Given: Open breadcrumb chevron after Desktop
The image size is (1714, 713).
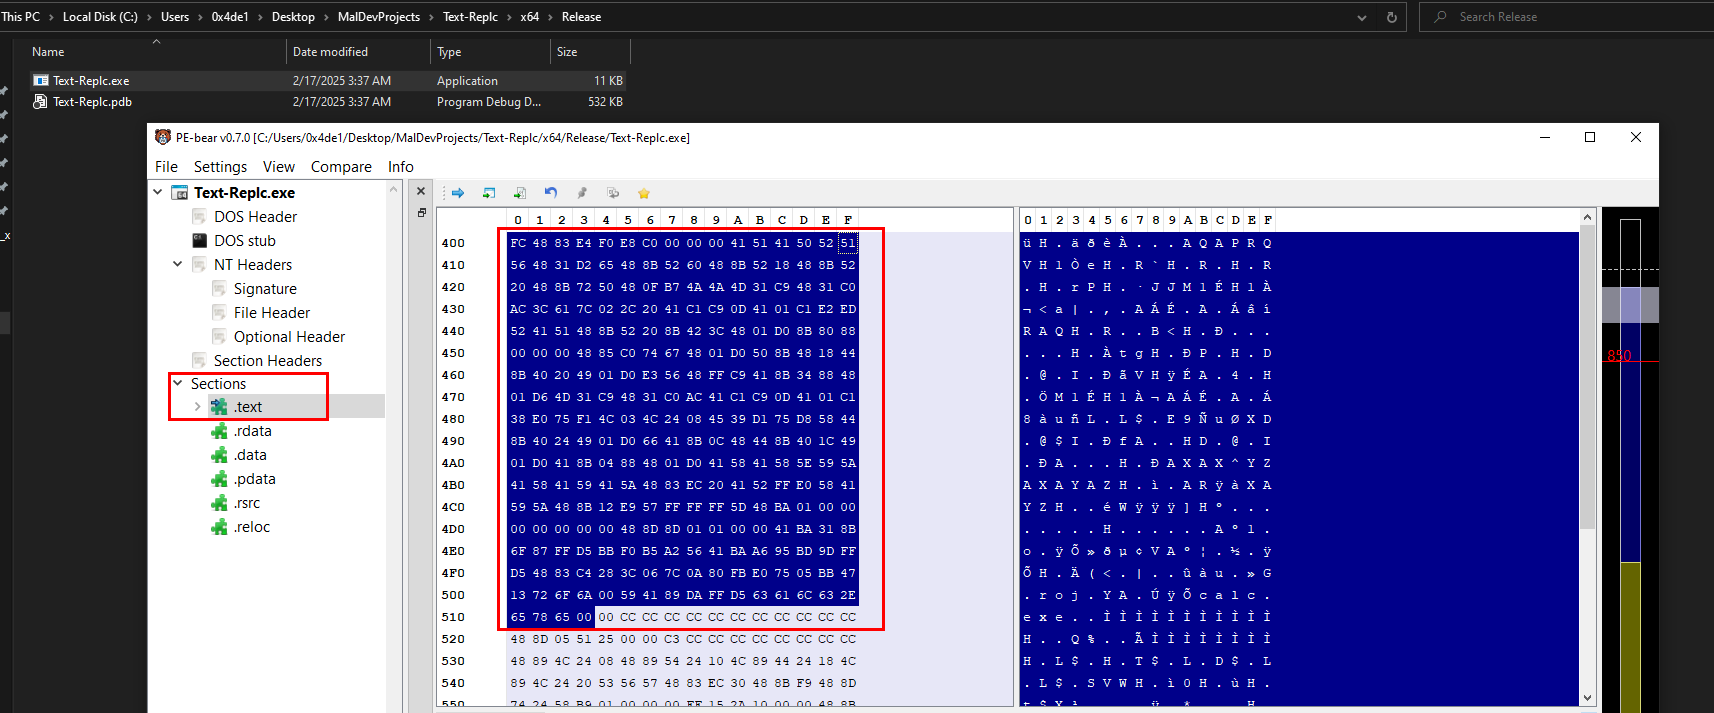Looking at the screenshot, I should 326,17.
